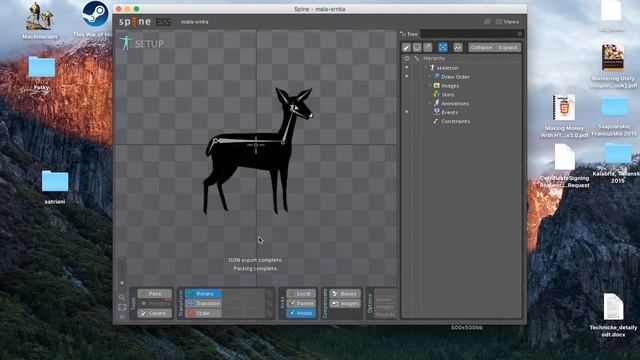
Task: Select the Tree panel tab
Action: pyautogui.click(x=409, y=34)
